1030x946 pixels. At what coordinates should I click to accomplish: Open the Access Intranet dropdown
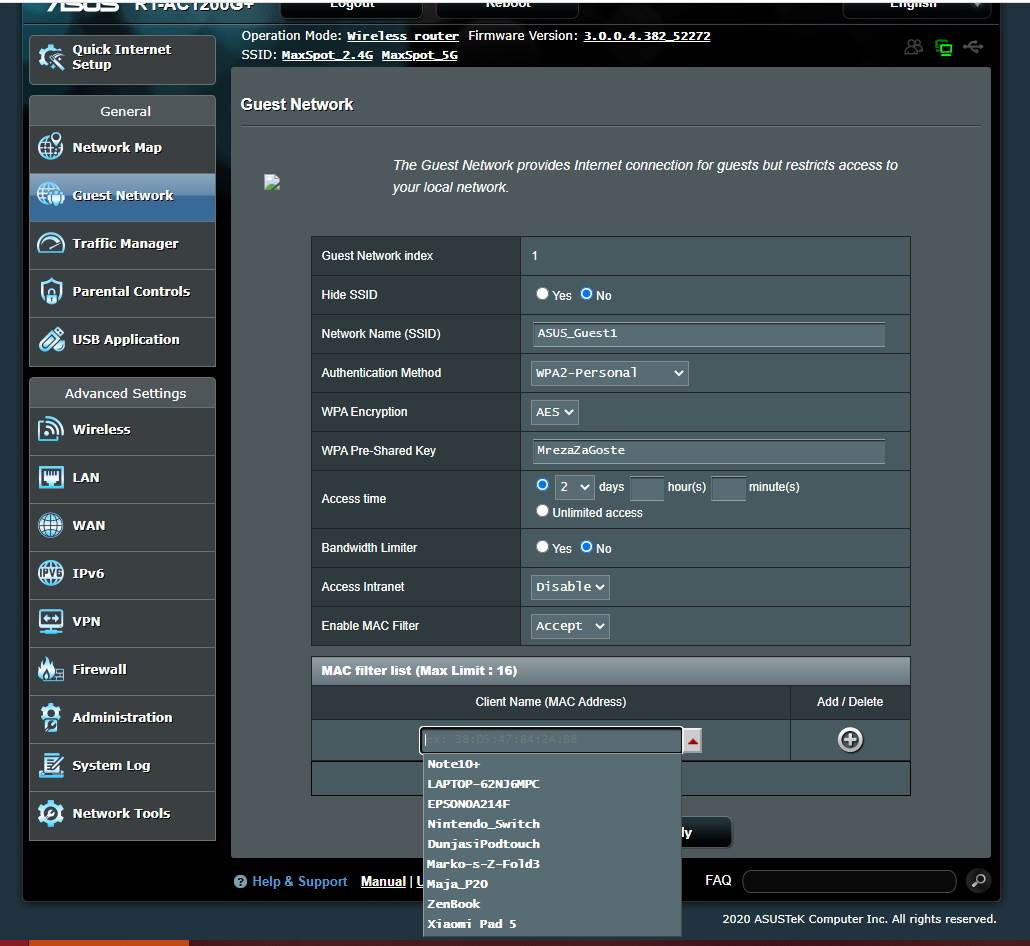[x=570, y=587]
